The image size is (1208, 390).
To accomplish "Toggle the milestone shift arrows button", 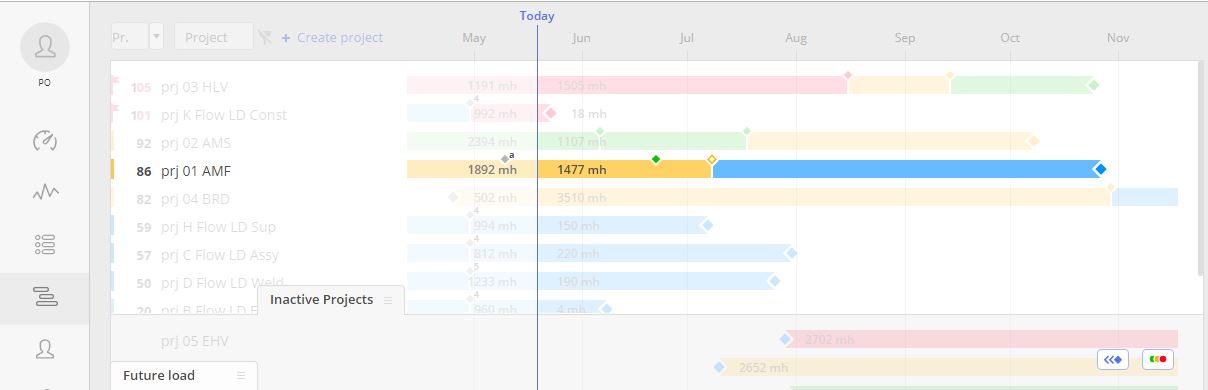I will point(1113,359).
